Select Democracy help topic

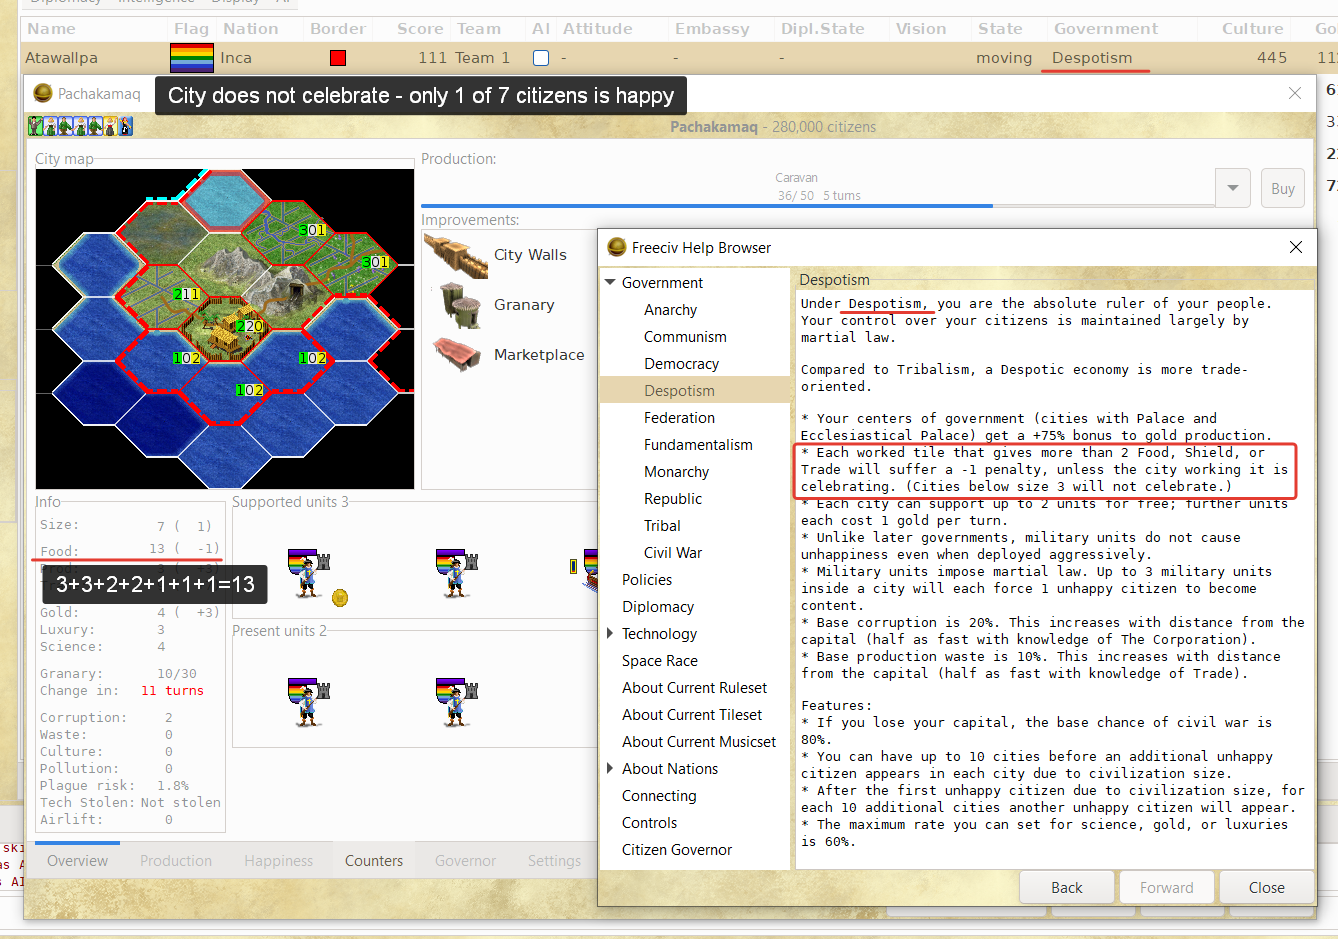[681, 364]
